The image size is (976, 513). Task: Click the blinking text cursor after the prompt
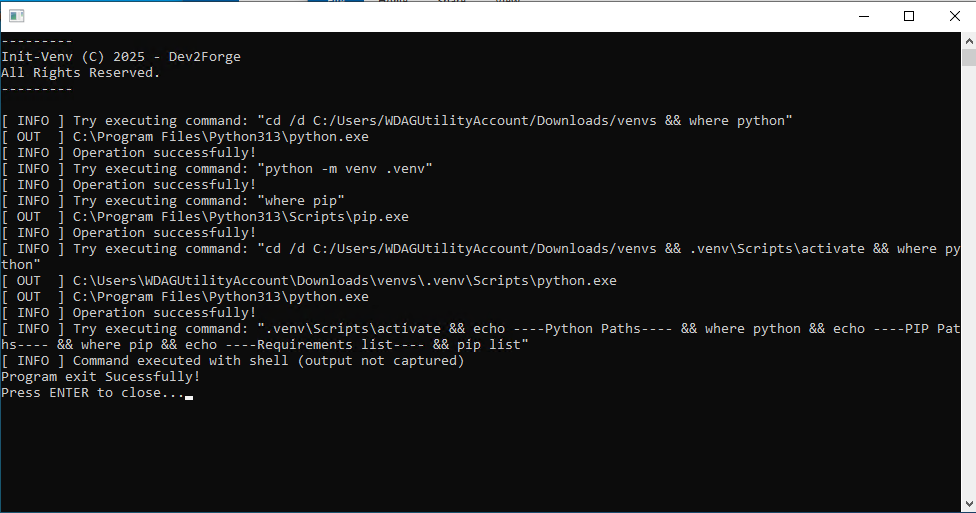pos(189,395)
